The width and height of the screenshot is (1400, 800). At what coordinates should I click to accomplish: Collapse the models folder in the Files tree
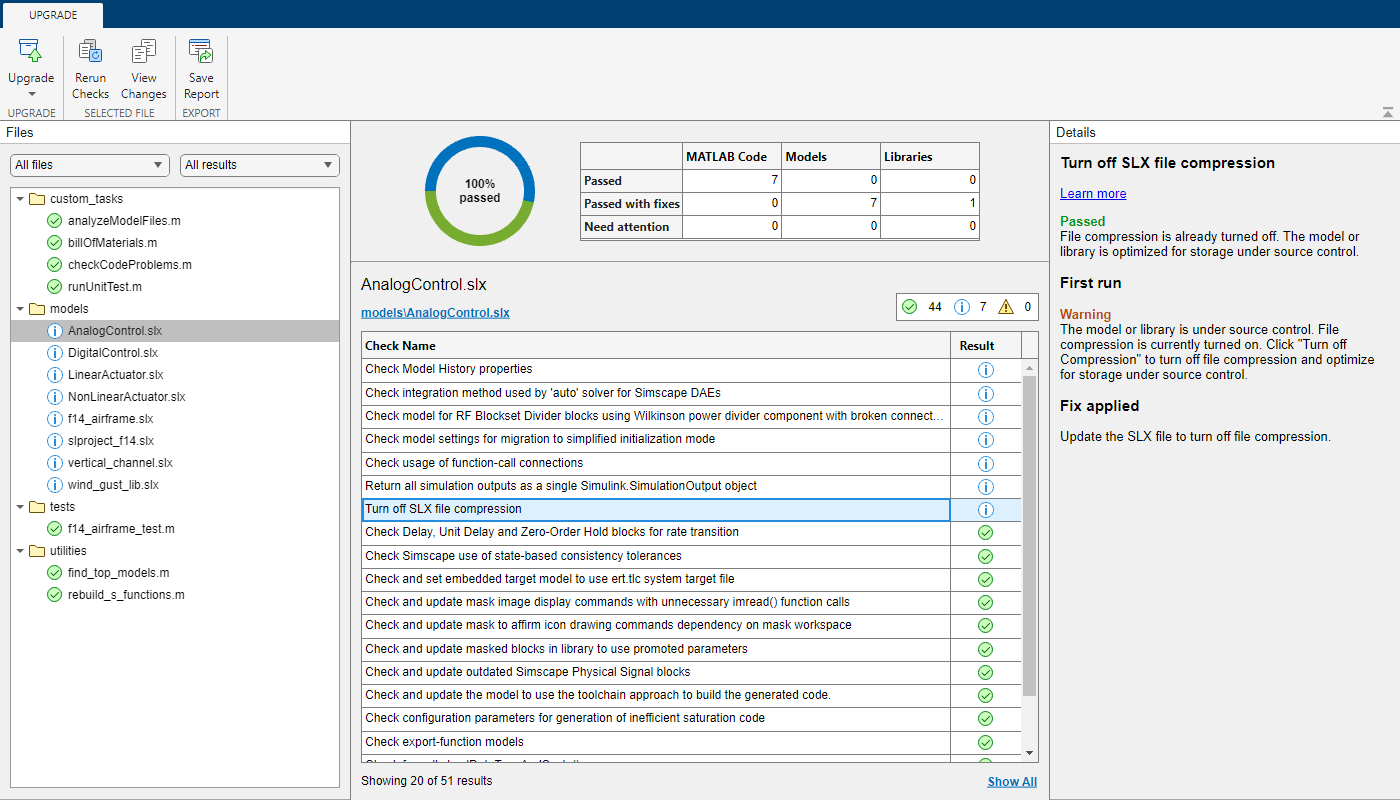pos(22,308)
